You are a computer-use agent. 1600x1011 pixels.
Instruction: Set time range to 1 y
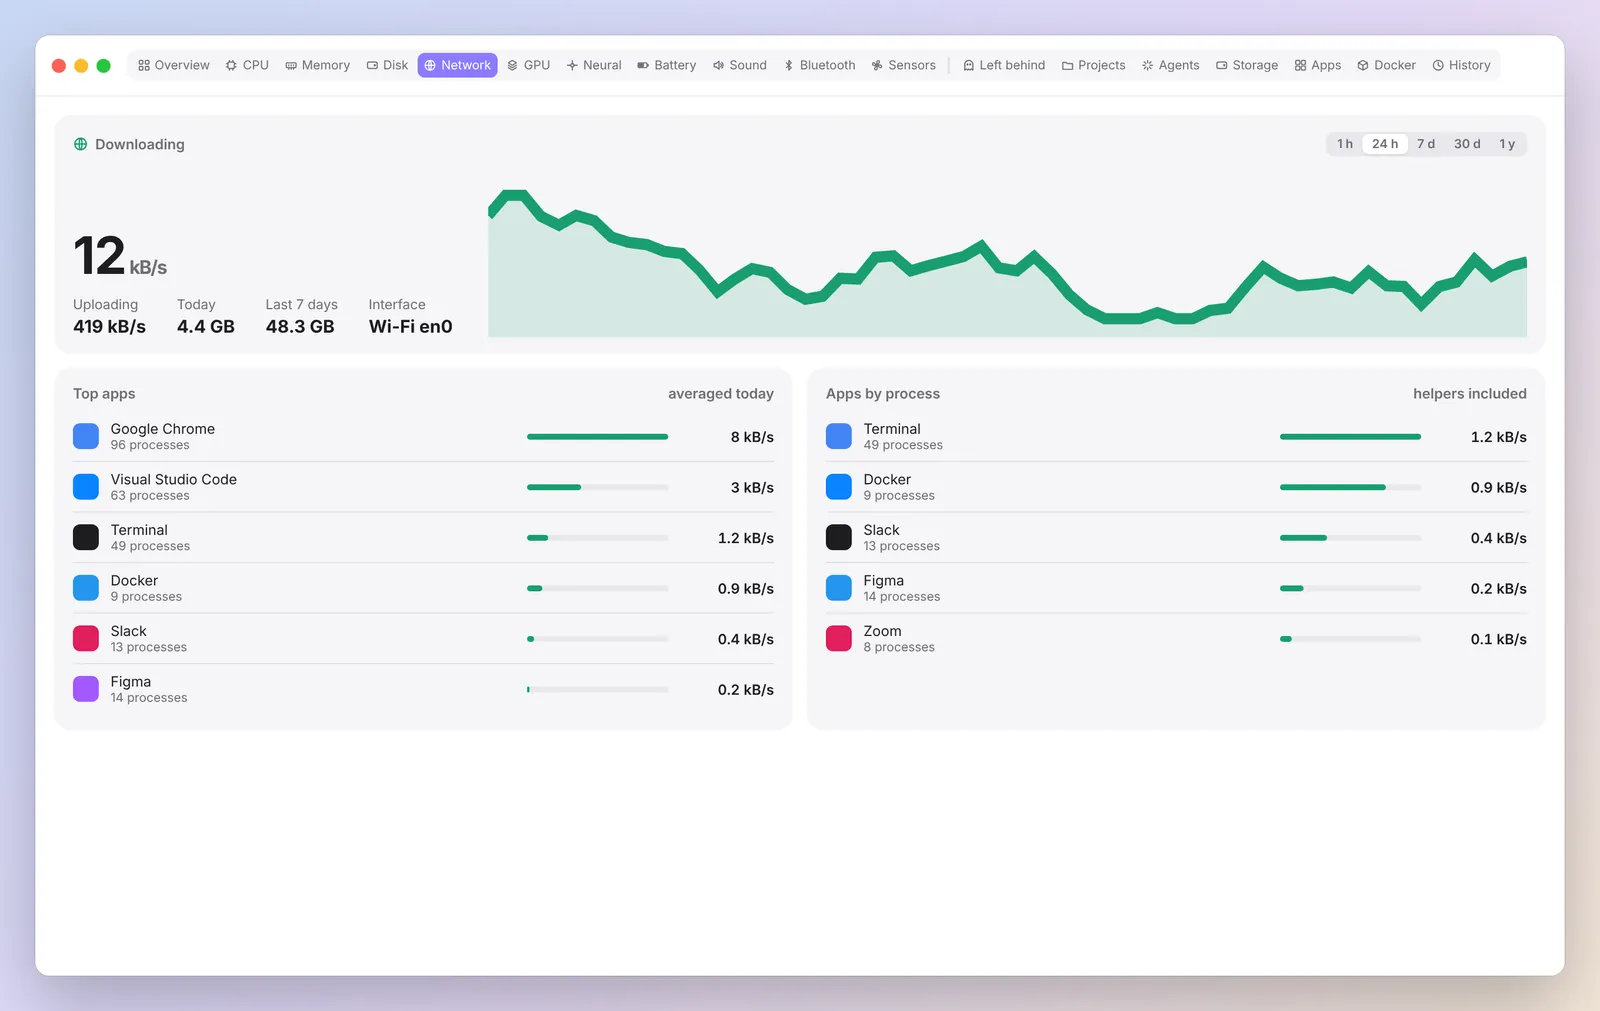(1507, 144)
